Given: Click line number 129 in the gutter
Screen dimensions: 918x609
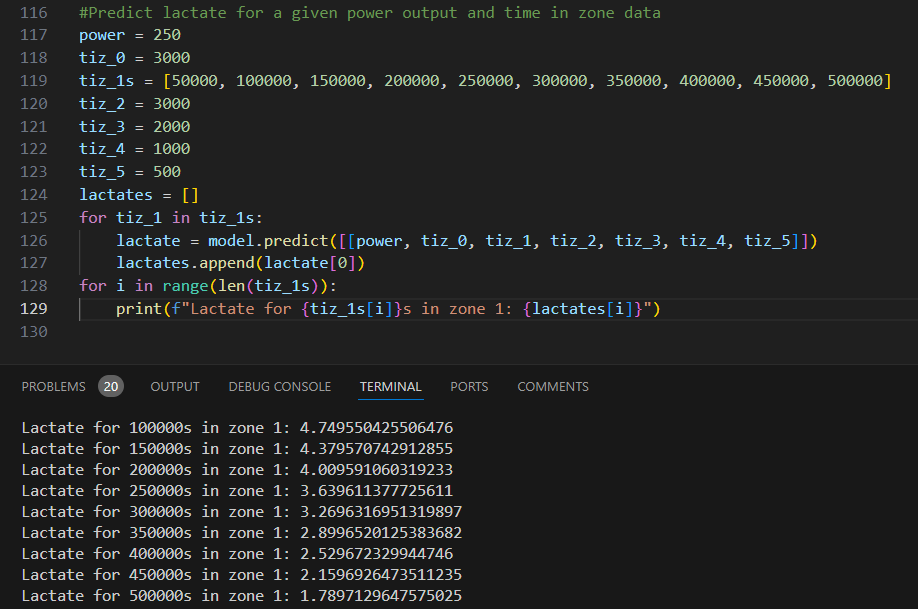Looking at the screenshot, I should point(33,309).
